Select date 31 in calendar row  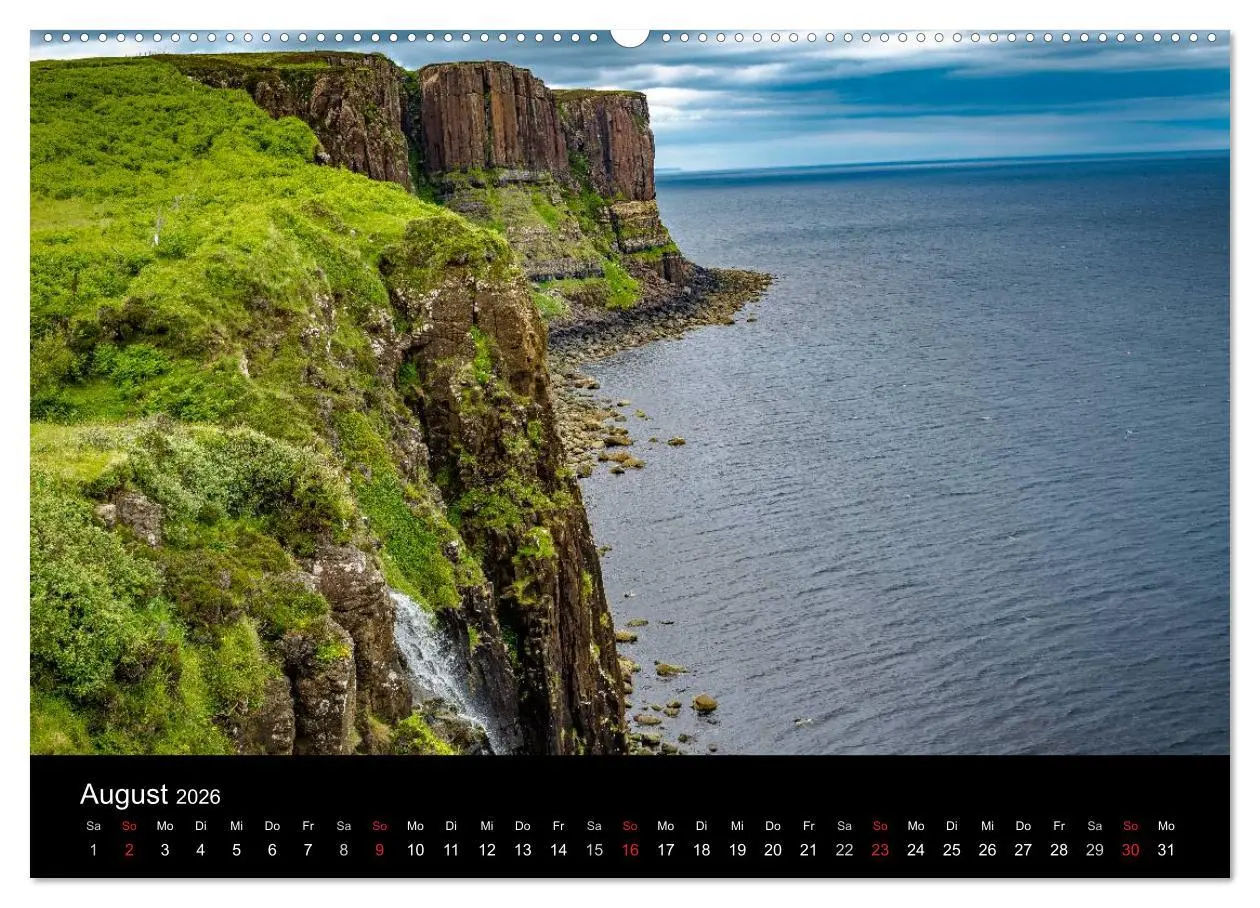1166,850
